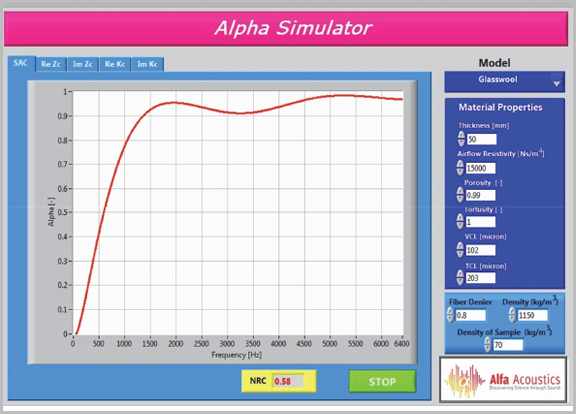Click the Density of Sample stepper arrows
The width and height of the screenshot is (576, 414).
click(487, 345)
